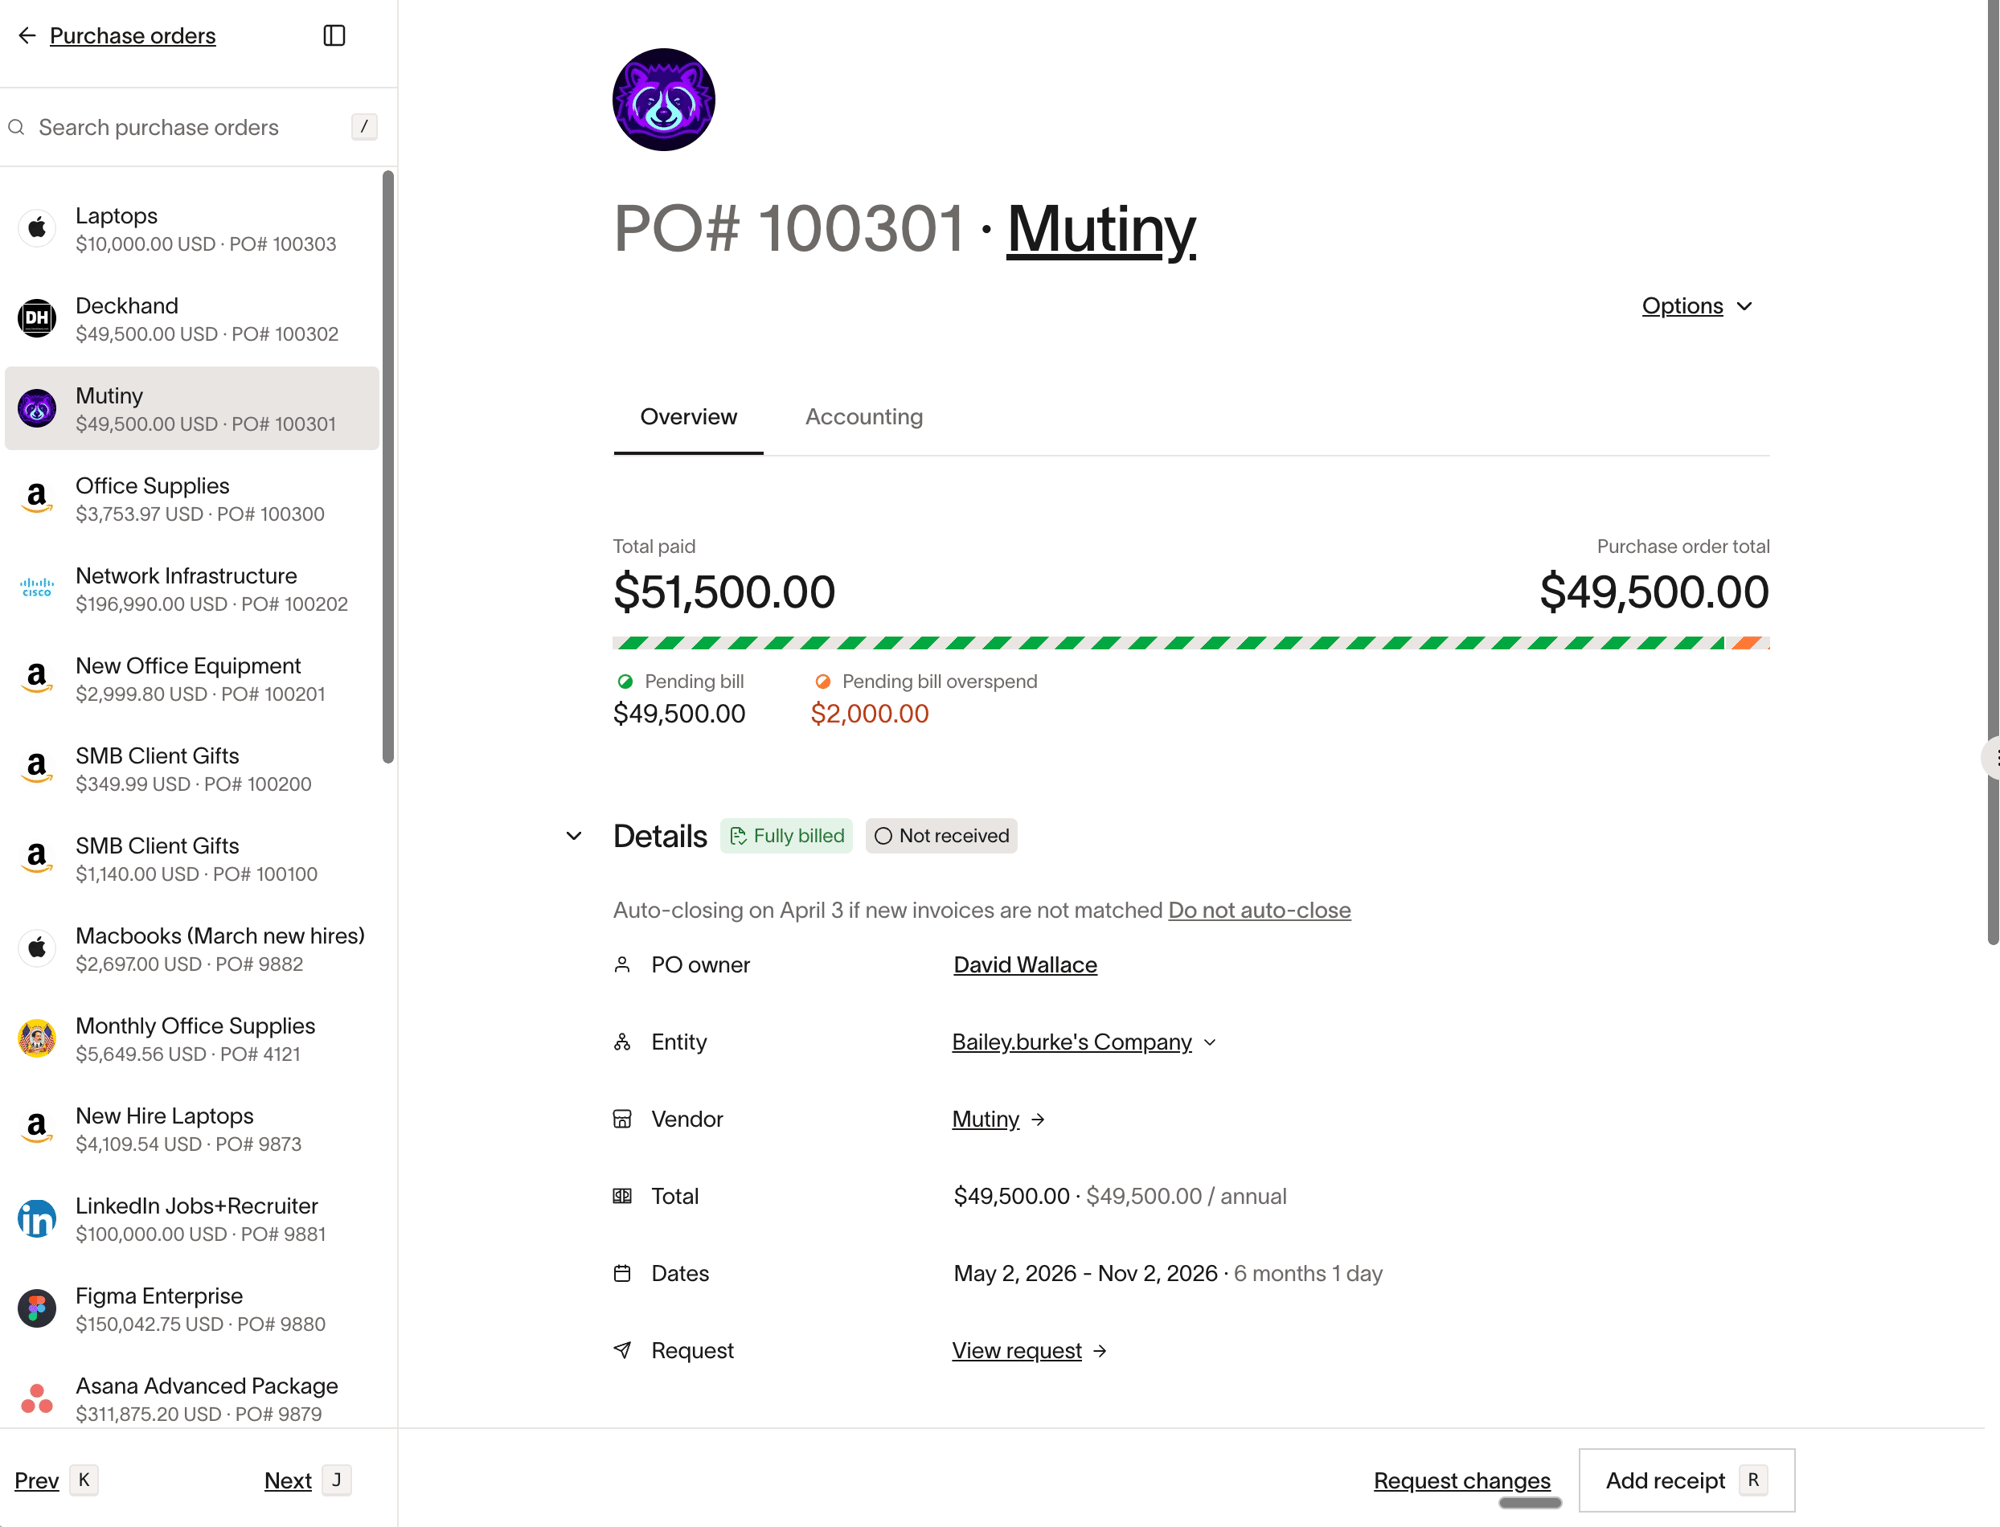
Task: Select Asana Advanced Package PO# 9879 row
Action: 192,1398
